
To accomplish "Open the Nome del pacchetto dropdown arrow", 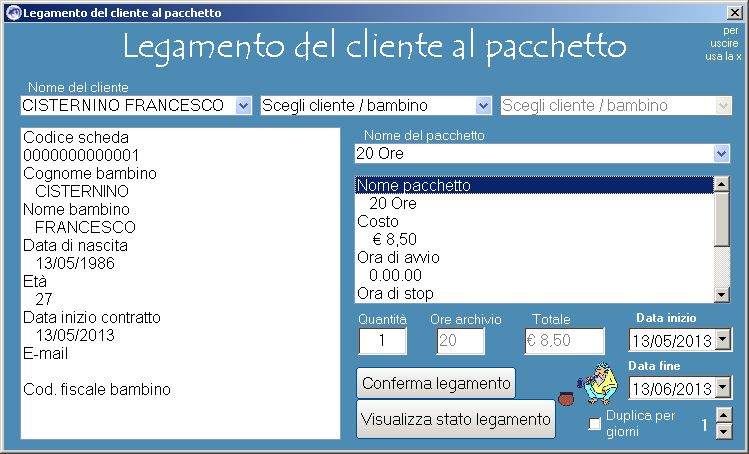I will 721,153.
